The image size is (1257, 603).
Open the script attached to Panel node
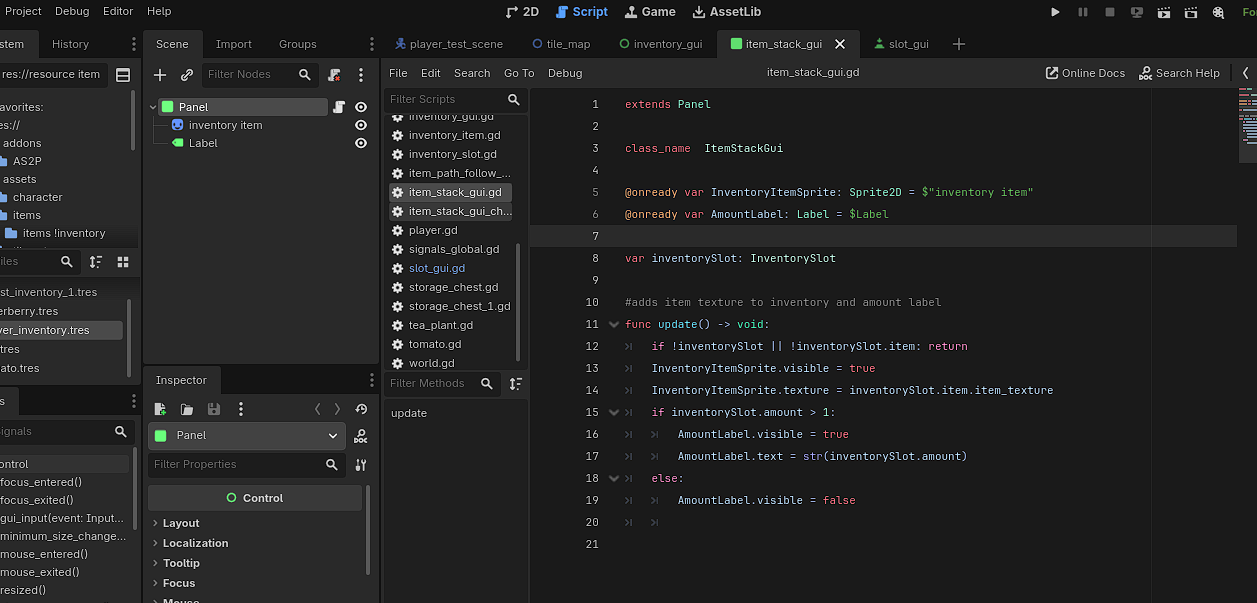coord(339,107)
